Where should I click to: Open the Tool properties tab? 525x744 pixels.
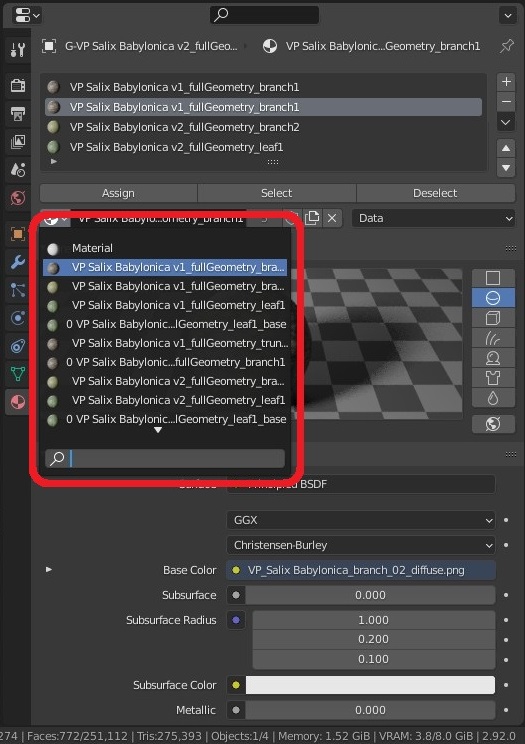[x=18, y=49]
